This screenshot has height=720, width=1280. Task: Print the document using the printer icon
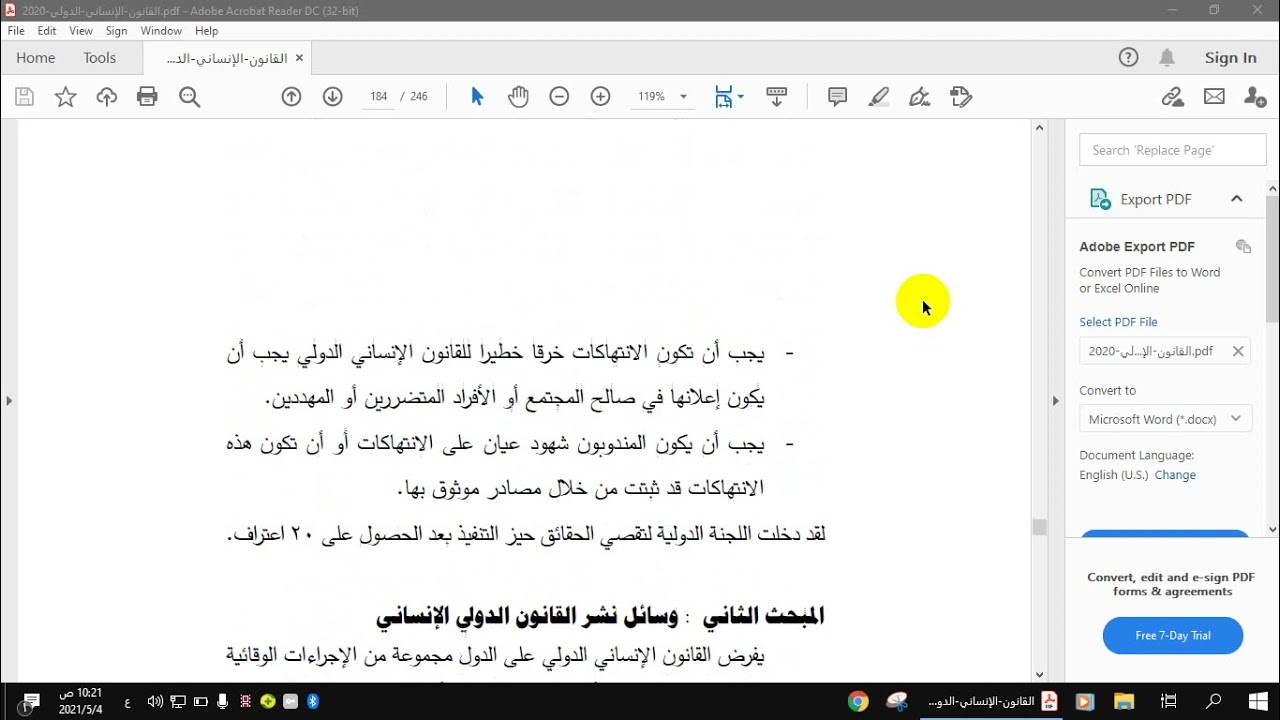click(147, 97)
